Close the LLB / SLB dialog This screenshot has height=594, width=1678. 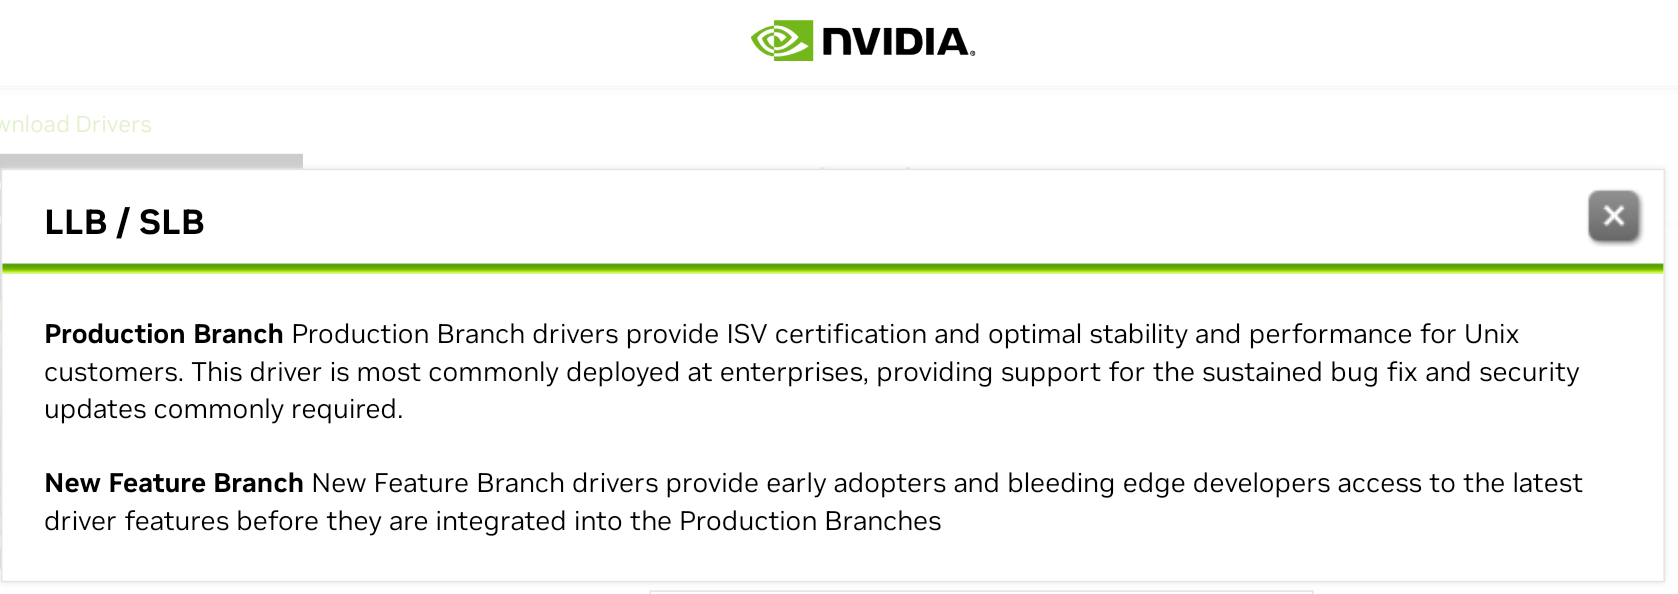pos(1613,216)
